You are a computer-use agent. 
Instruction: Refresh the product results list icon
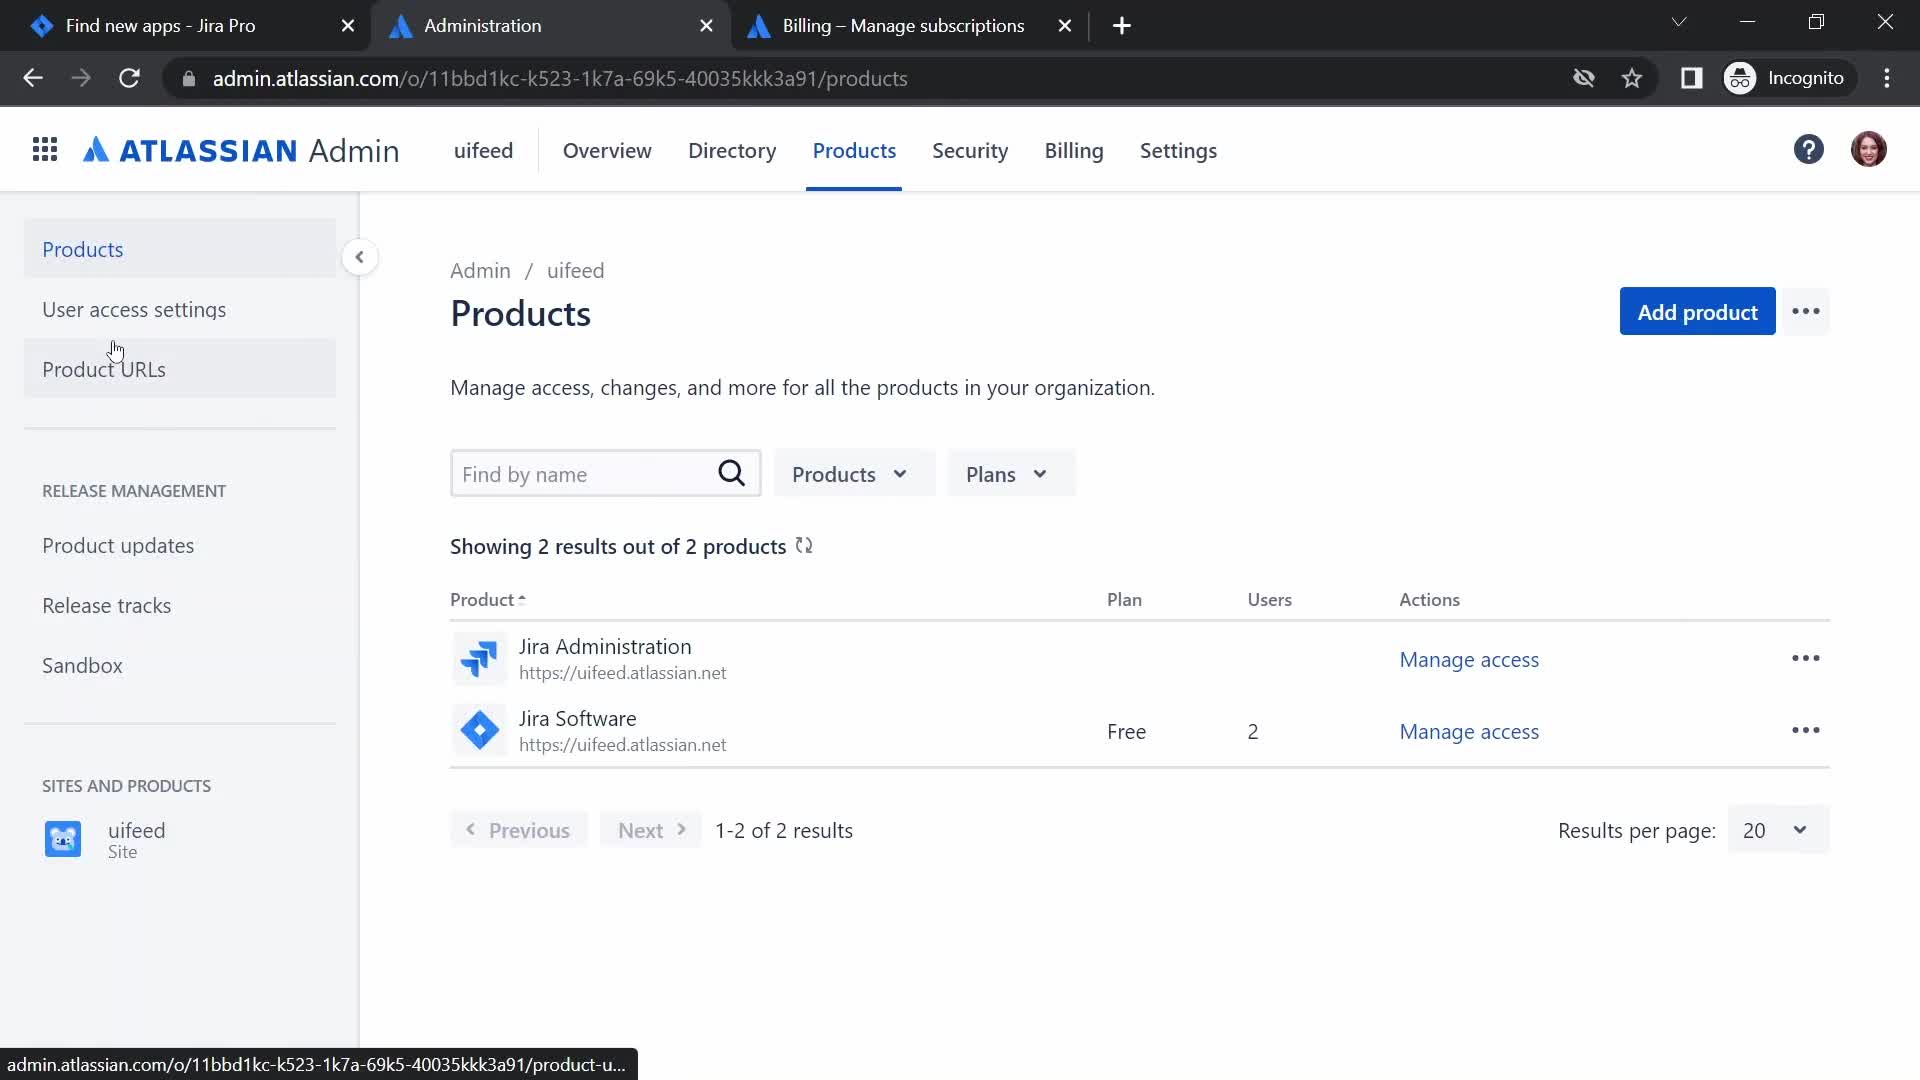tap(804, 546)
